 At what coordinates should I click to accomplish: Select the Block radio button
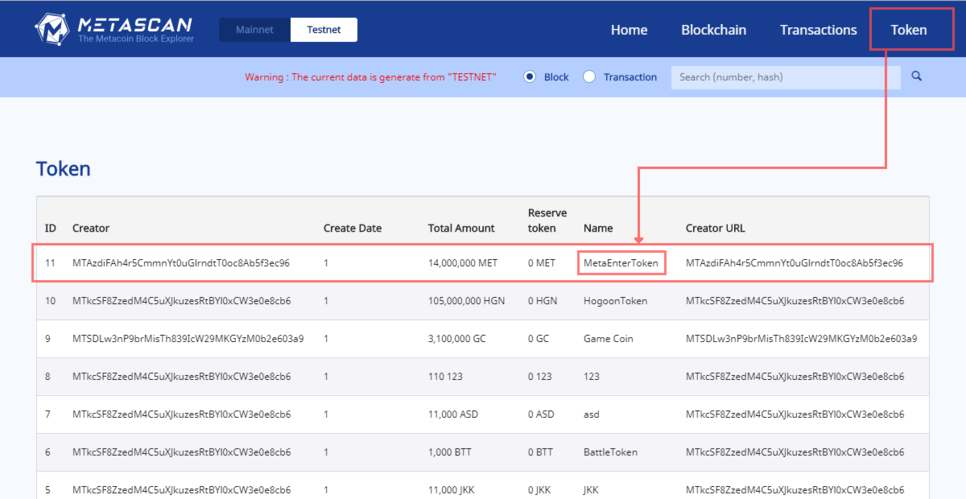tap(529, 77)
